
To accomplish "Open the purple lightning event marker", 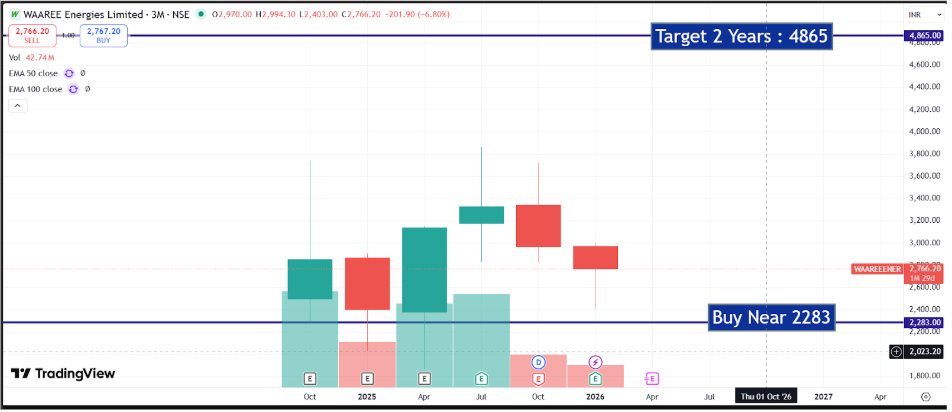I will (596, 362).
